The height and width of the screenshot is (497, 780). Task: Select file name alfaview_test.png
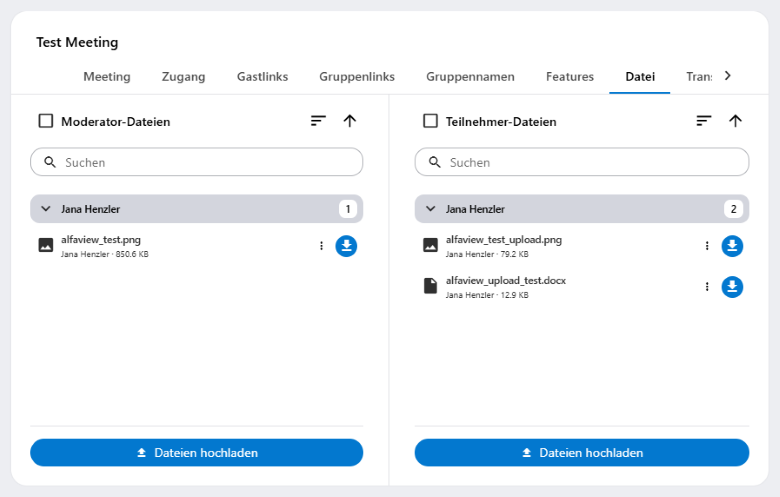[x=101, y=240]
